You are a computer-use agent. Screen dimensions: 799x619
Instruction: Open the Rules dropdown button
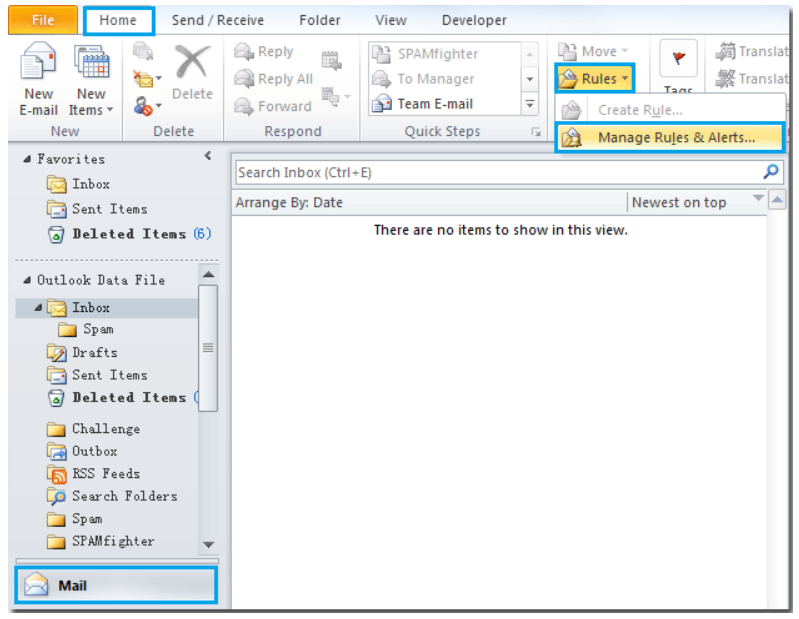[595, 78]
